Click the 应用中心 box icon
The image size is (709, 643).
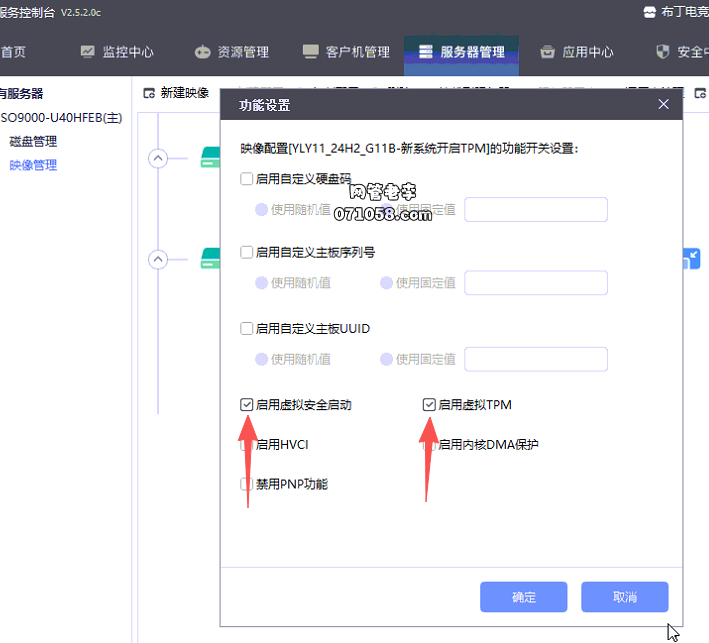pyautogui.click(x=547, y=52)
